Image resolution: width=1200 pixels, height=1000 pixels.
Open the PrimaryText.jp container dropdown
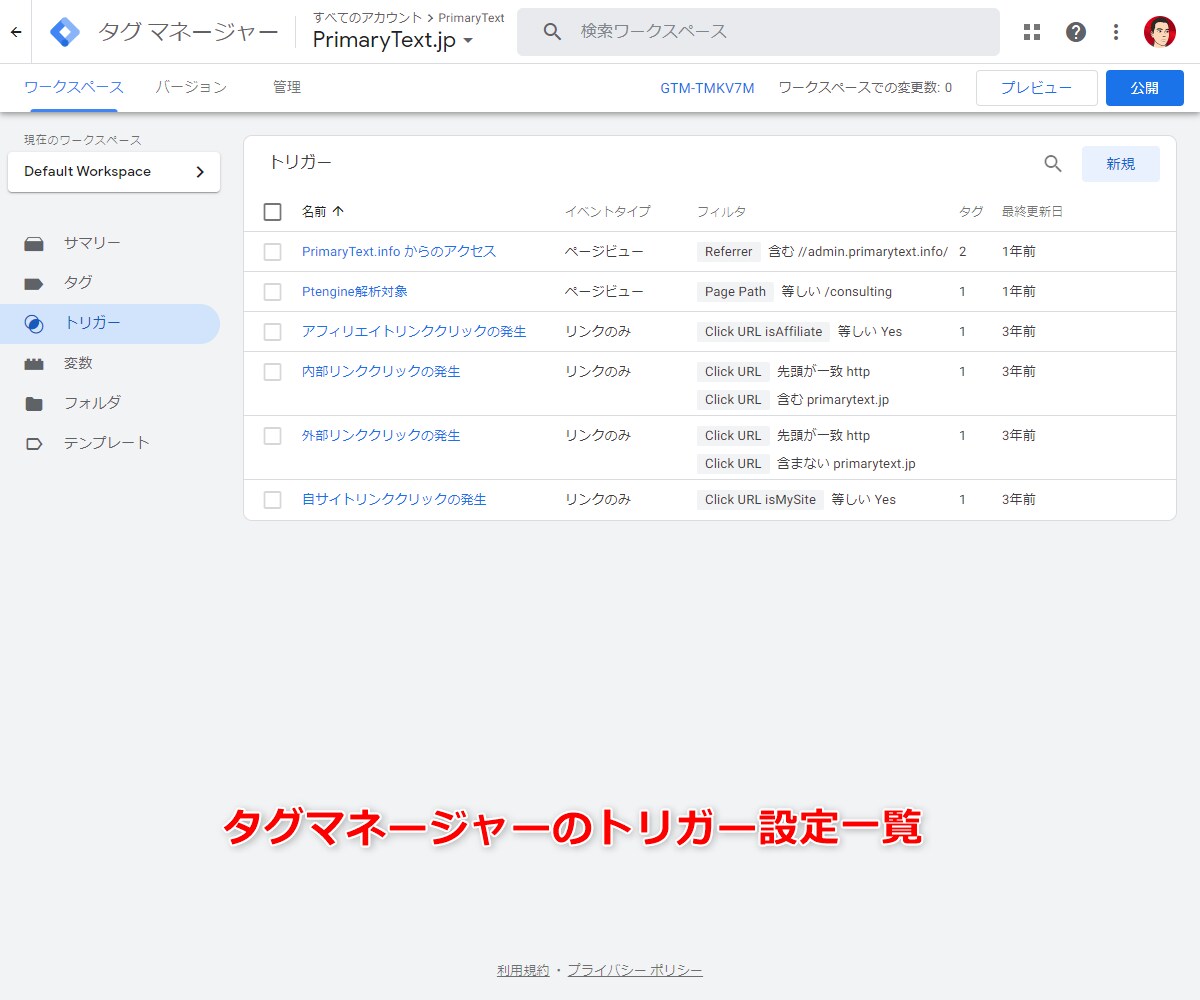[393, 40]
